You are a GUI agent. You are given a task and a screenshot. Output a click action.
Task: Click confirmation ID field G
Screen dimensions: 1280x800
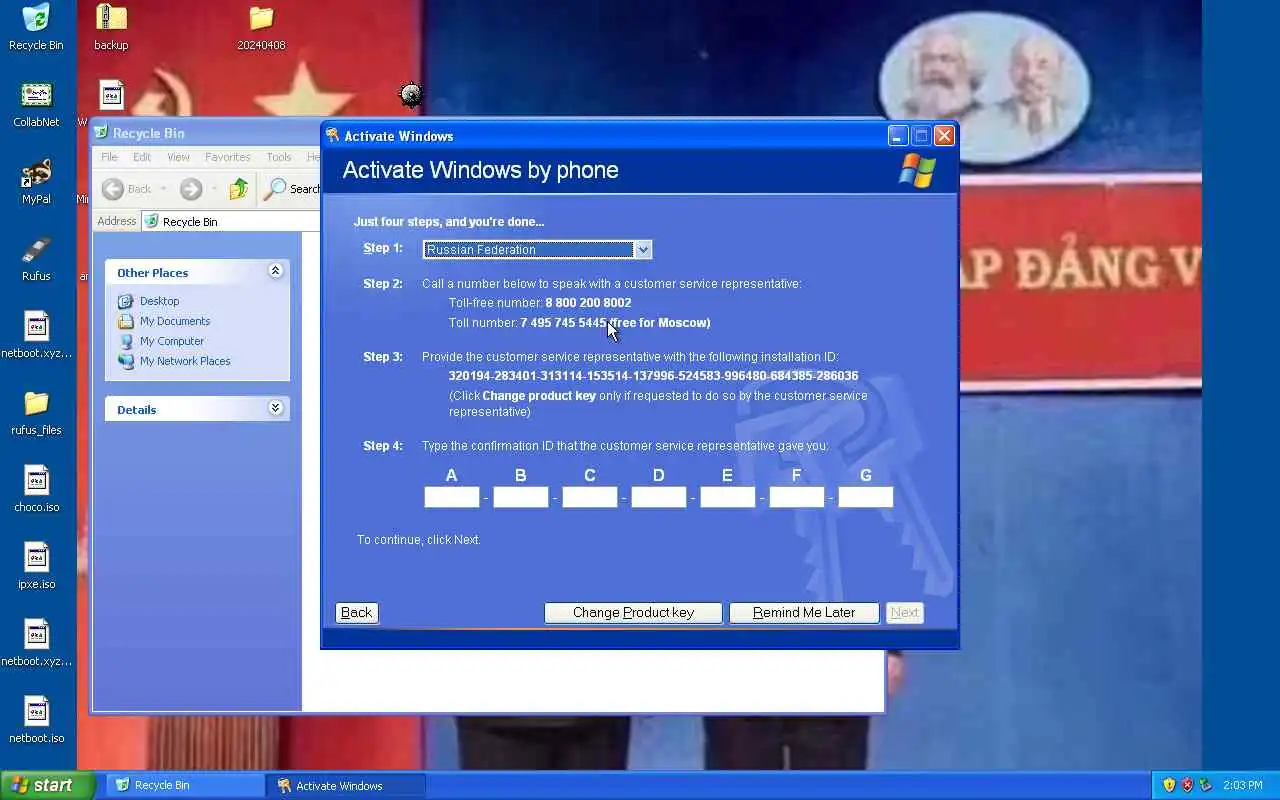point(866,497)
